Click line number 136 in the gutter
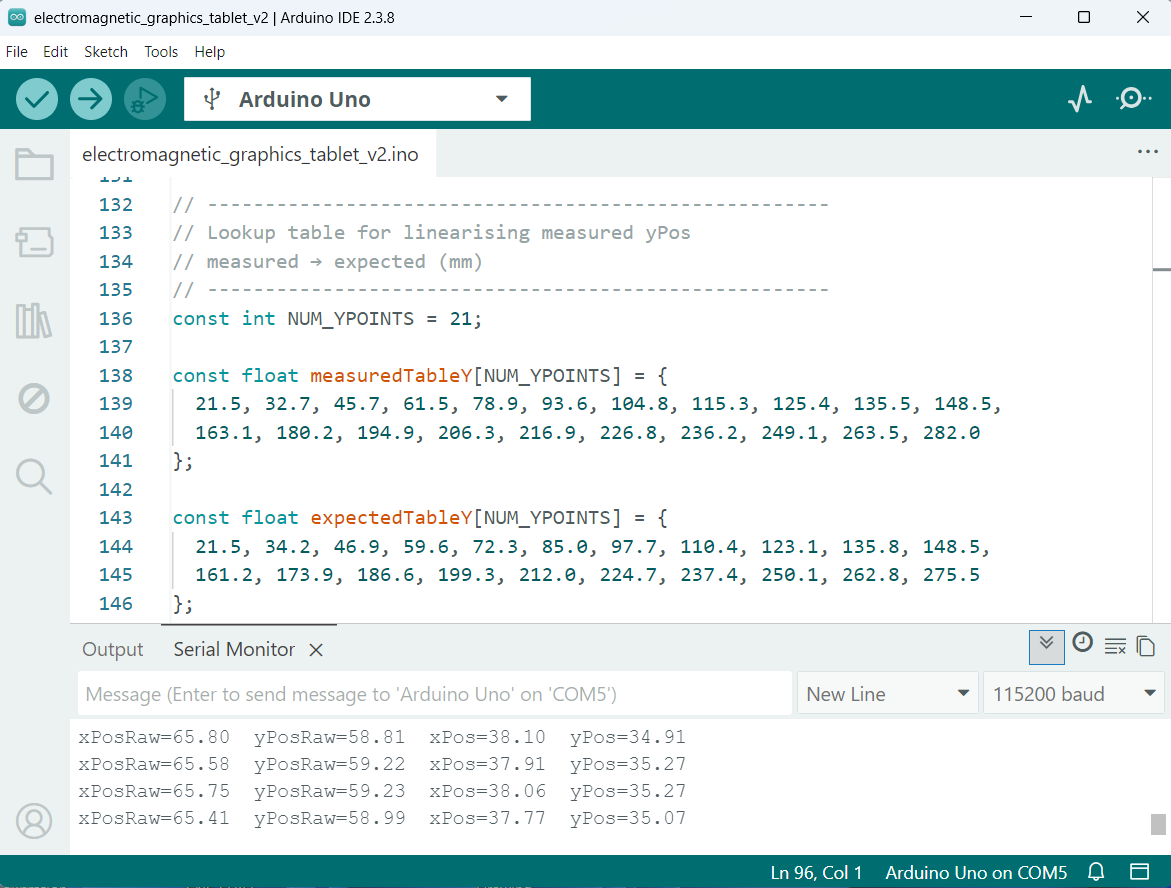The height and width of the screenshot is (888, 1171). 116,319
